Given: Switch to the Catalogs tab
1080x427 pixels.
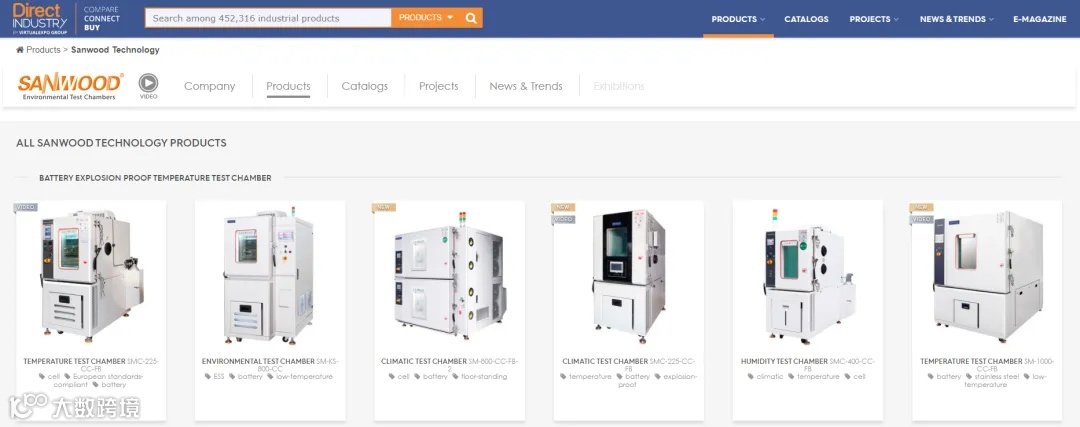Looking at the screenshot, I should [364, 86].
